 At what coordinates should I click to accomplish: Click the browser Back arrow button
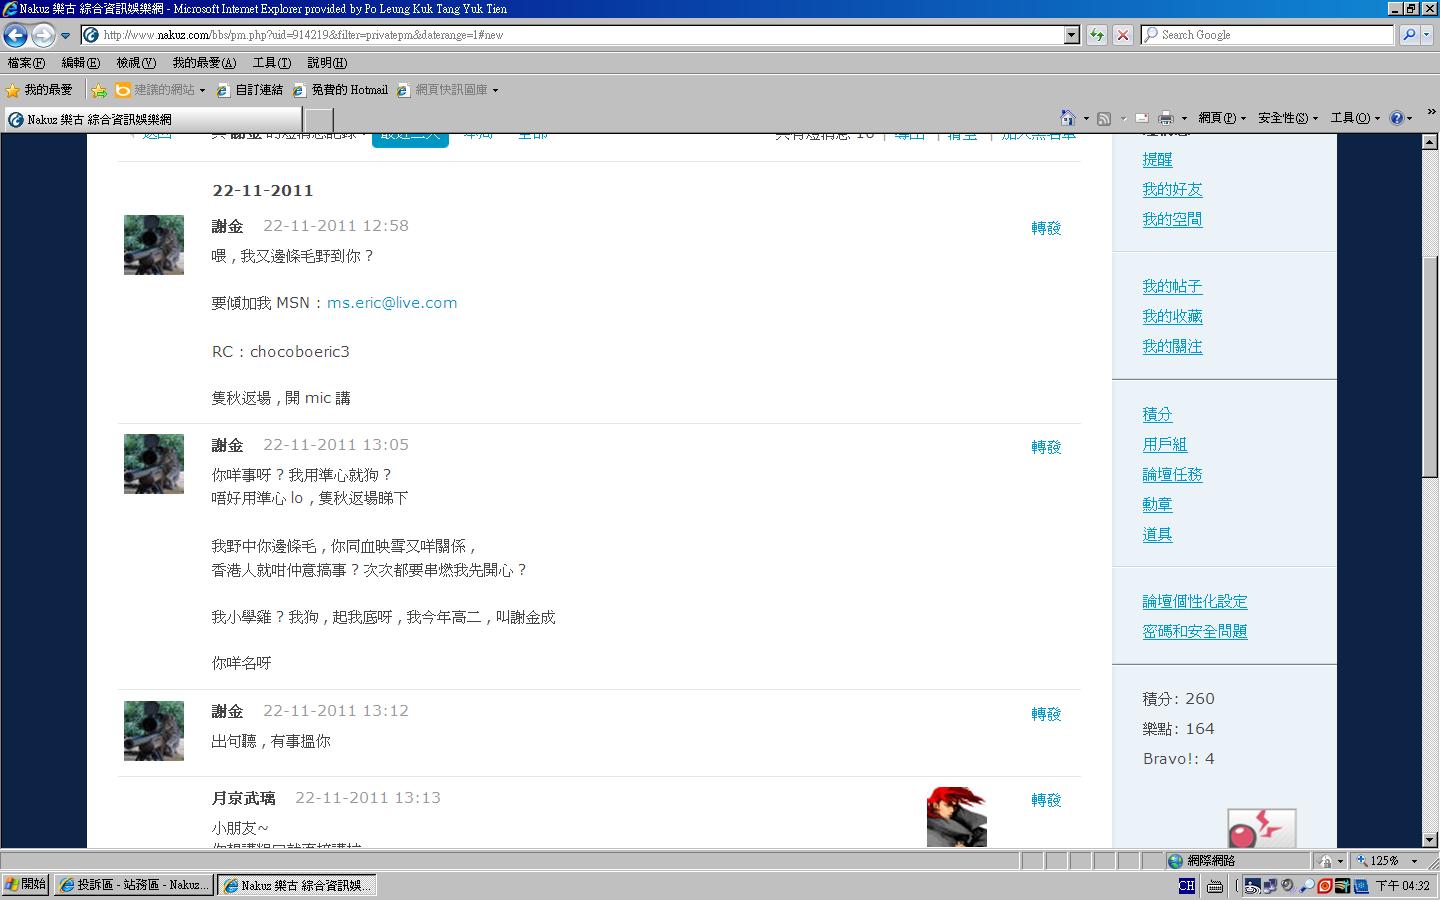pos(15,35)
